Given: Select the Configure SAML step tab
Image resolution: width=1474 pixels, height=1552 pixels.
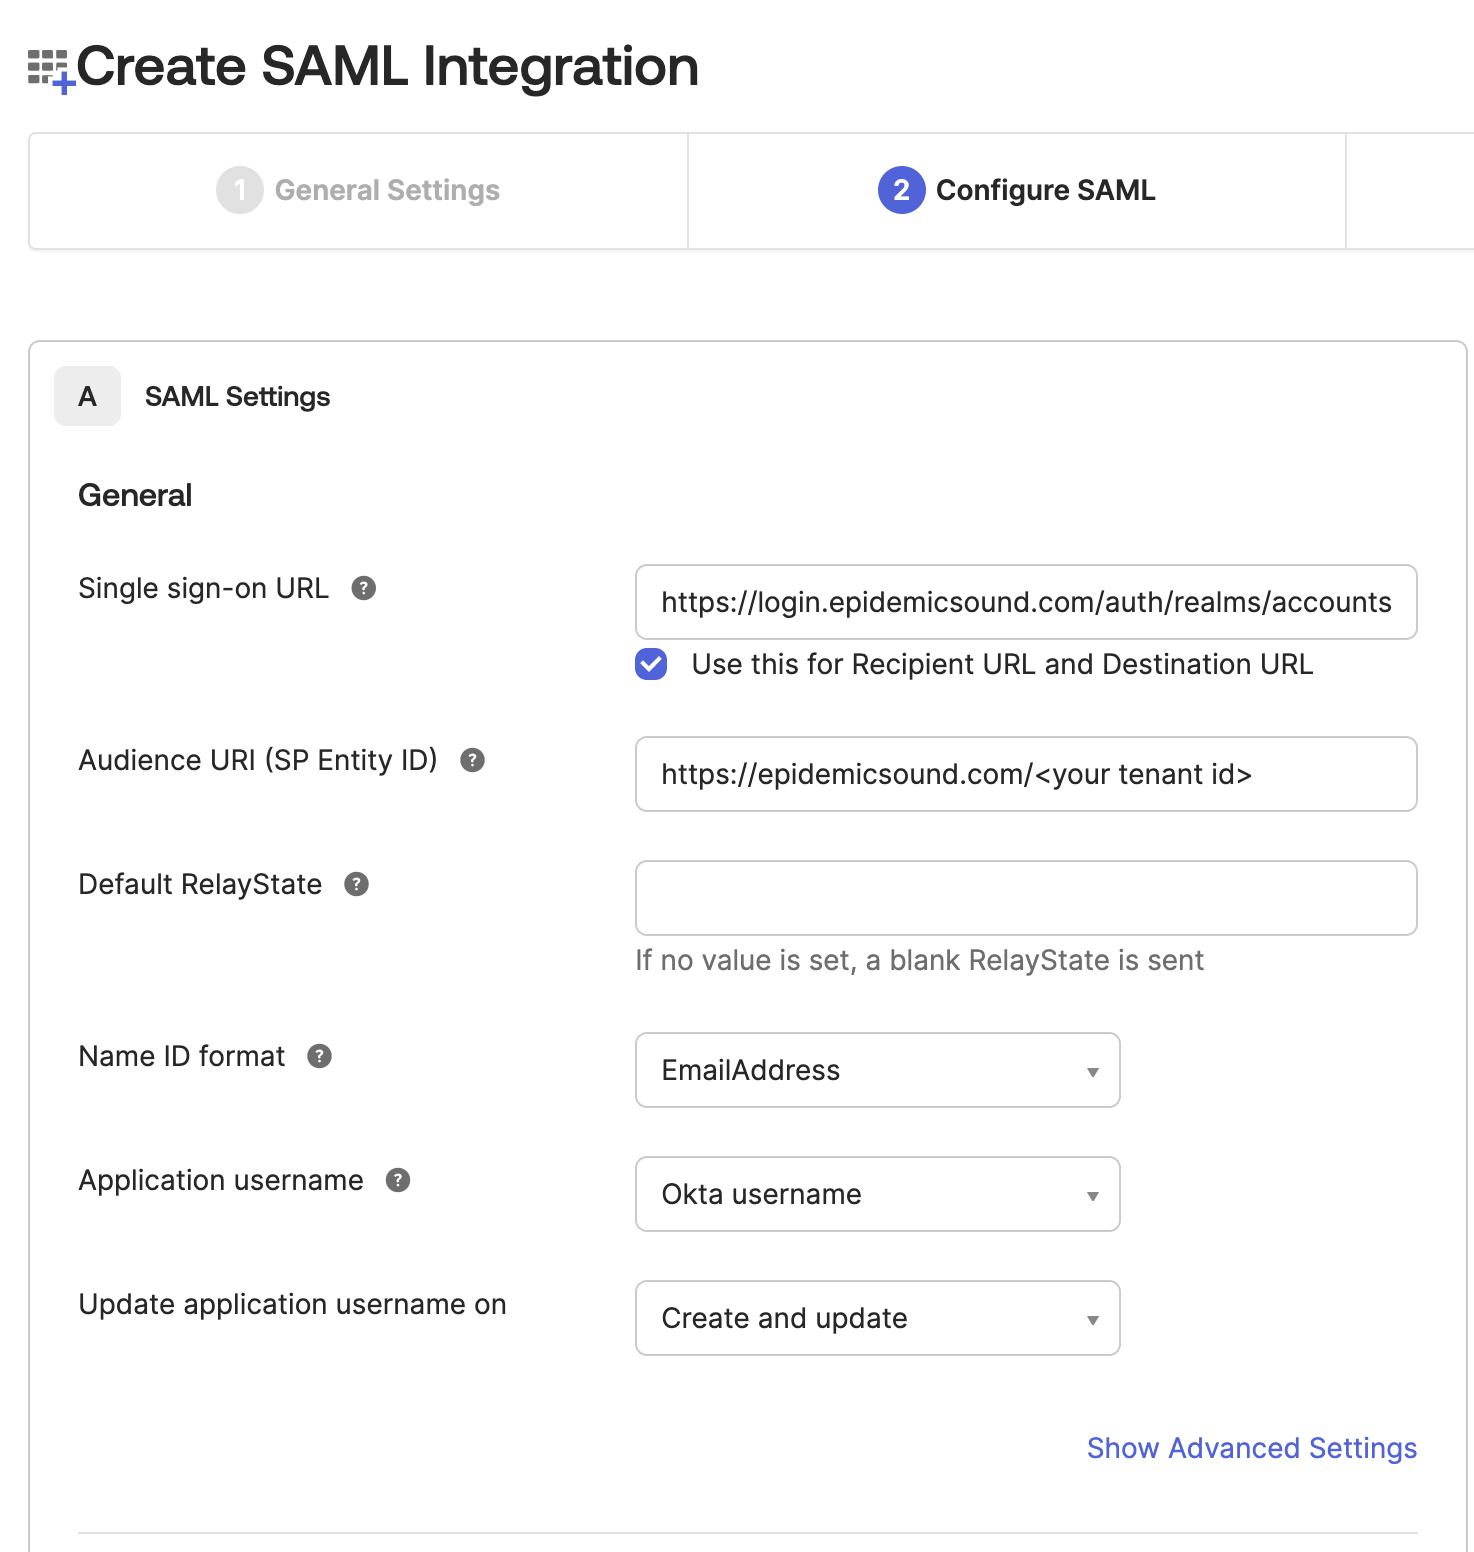Looking at the screenshot, I should (1017, 190).
